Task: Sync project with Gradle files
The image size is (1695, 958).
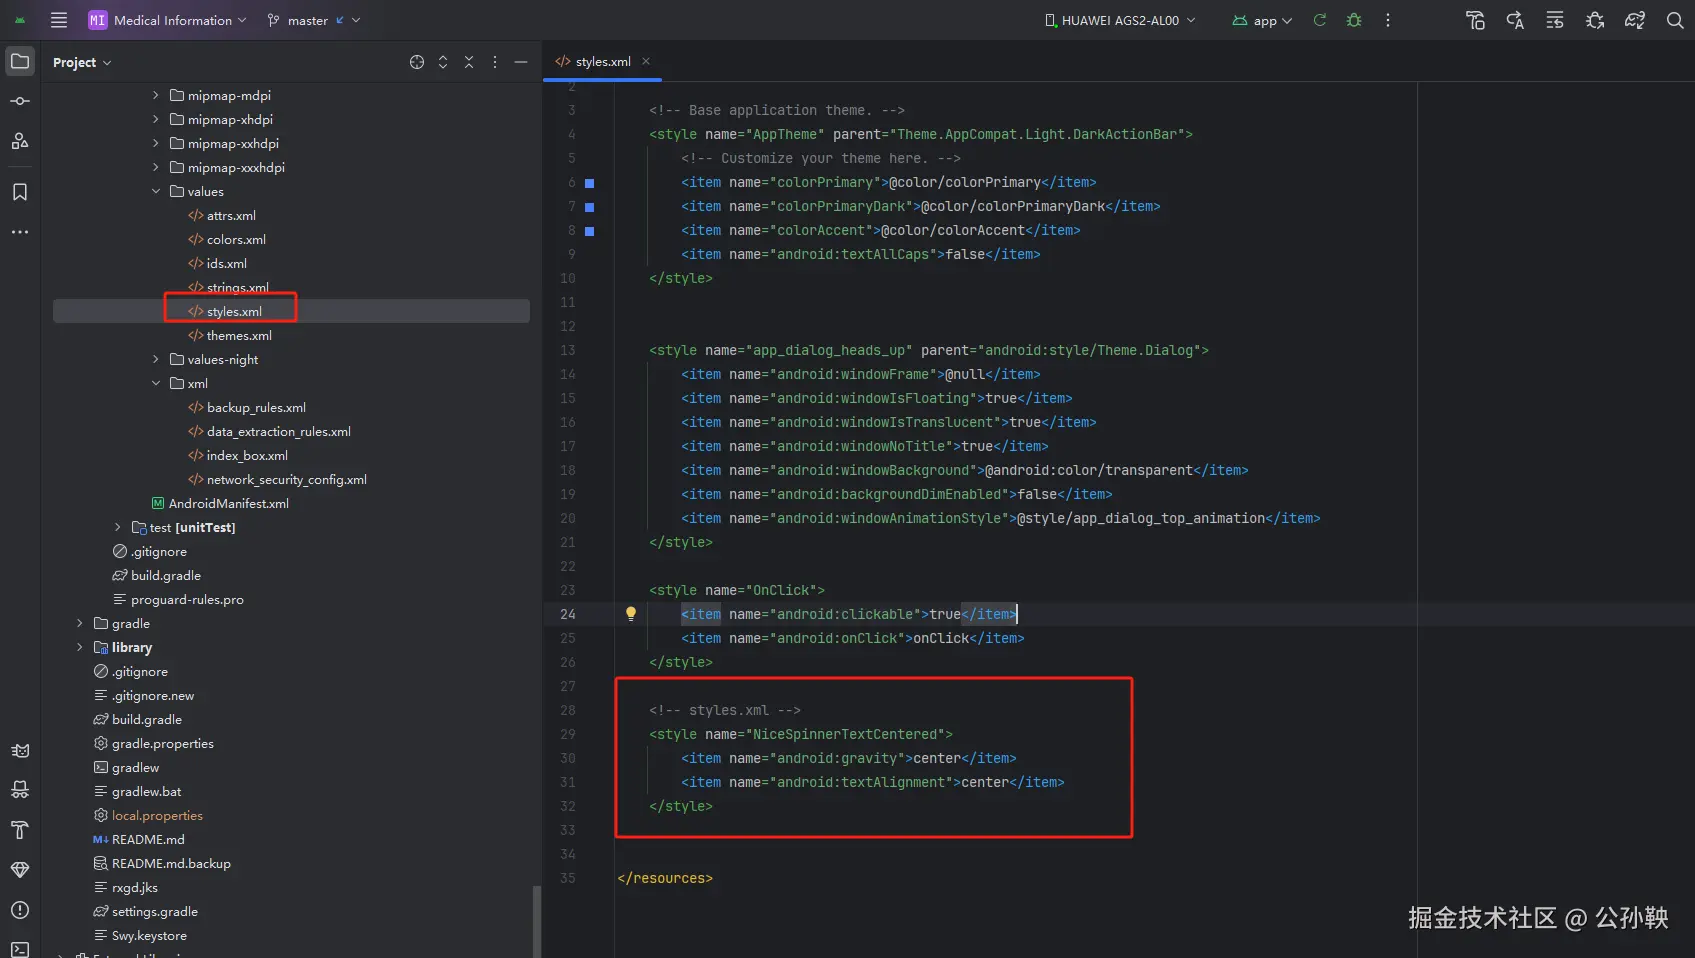Action: point(1635,20)
